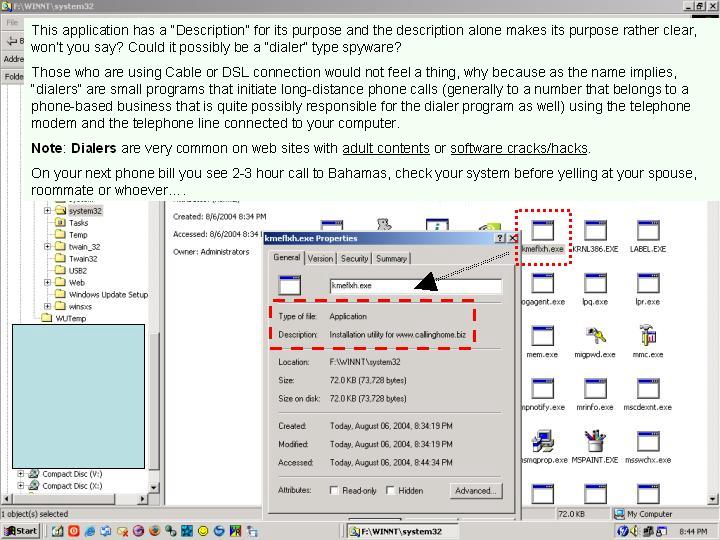720x540 pixels.
Task: Select the msmqprop.exe computer icon
Action: 542,441
